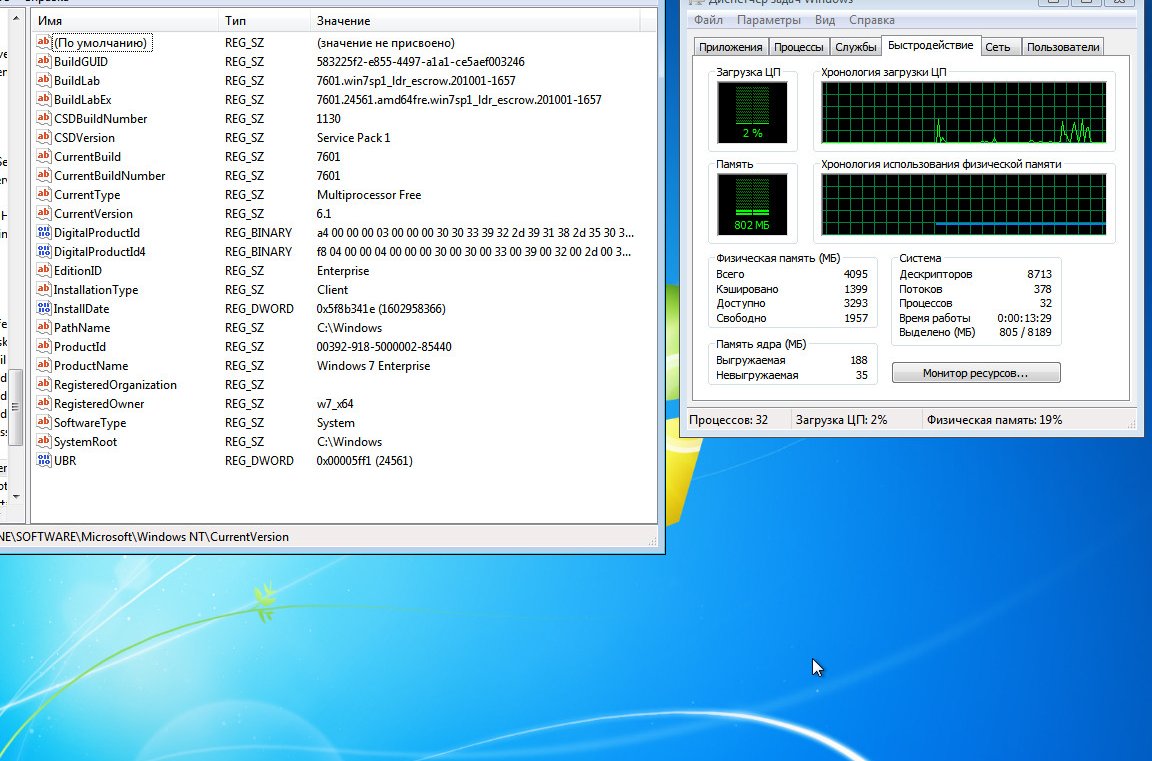Click the Дескрипторов 8713 value

point(1039,274)
